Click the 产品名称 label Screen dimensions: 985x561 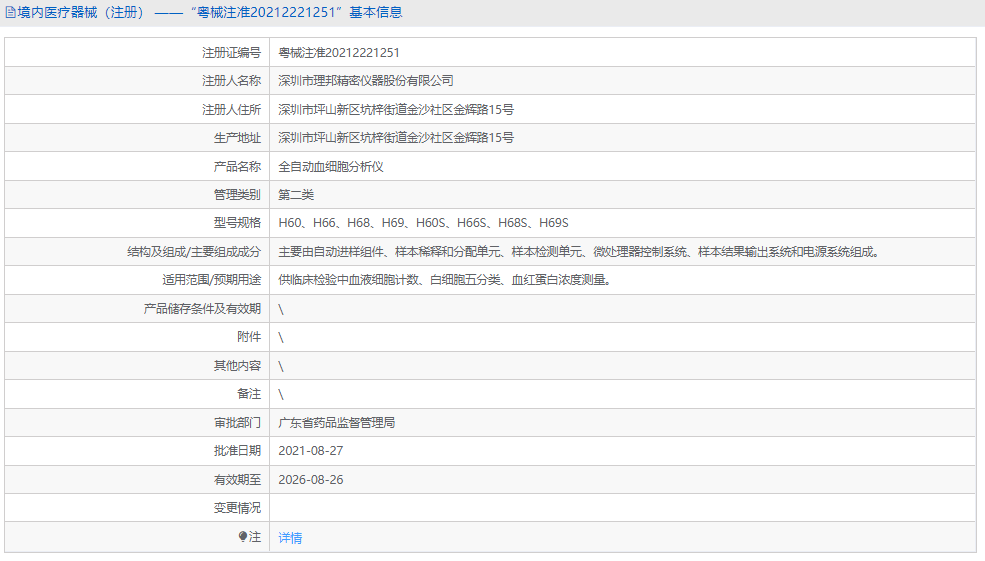click(x=237, y=166)
